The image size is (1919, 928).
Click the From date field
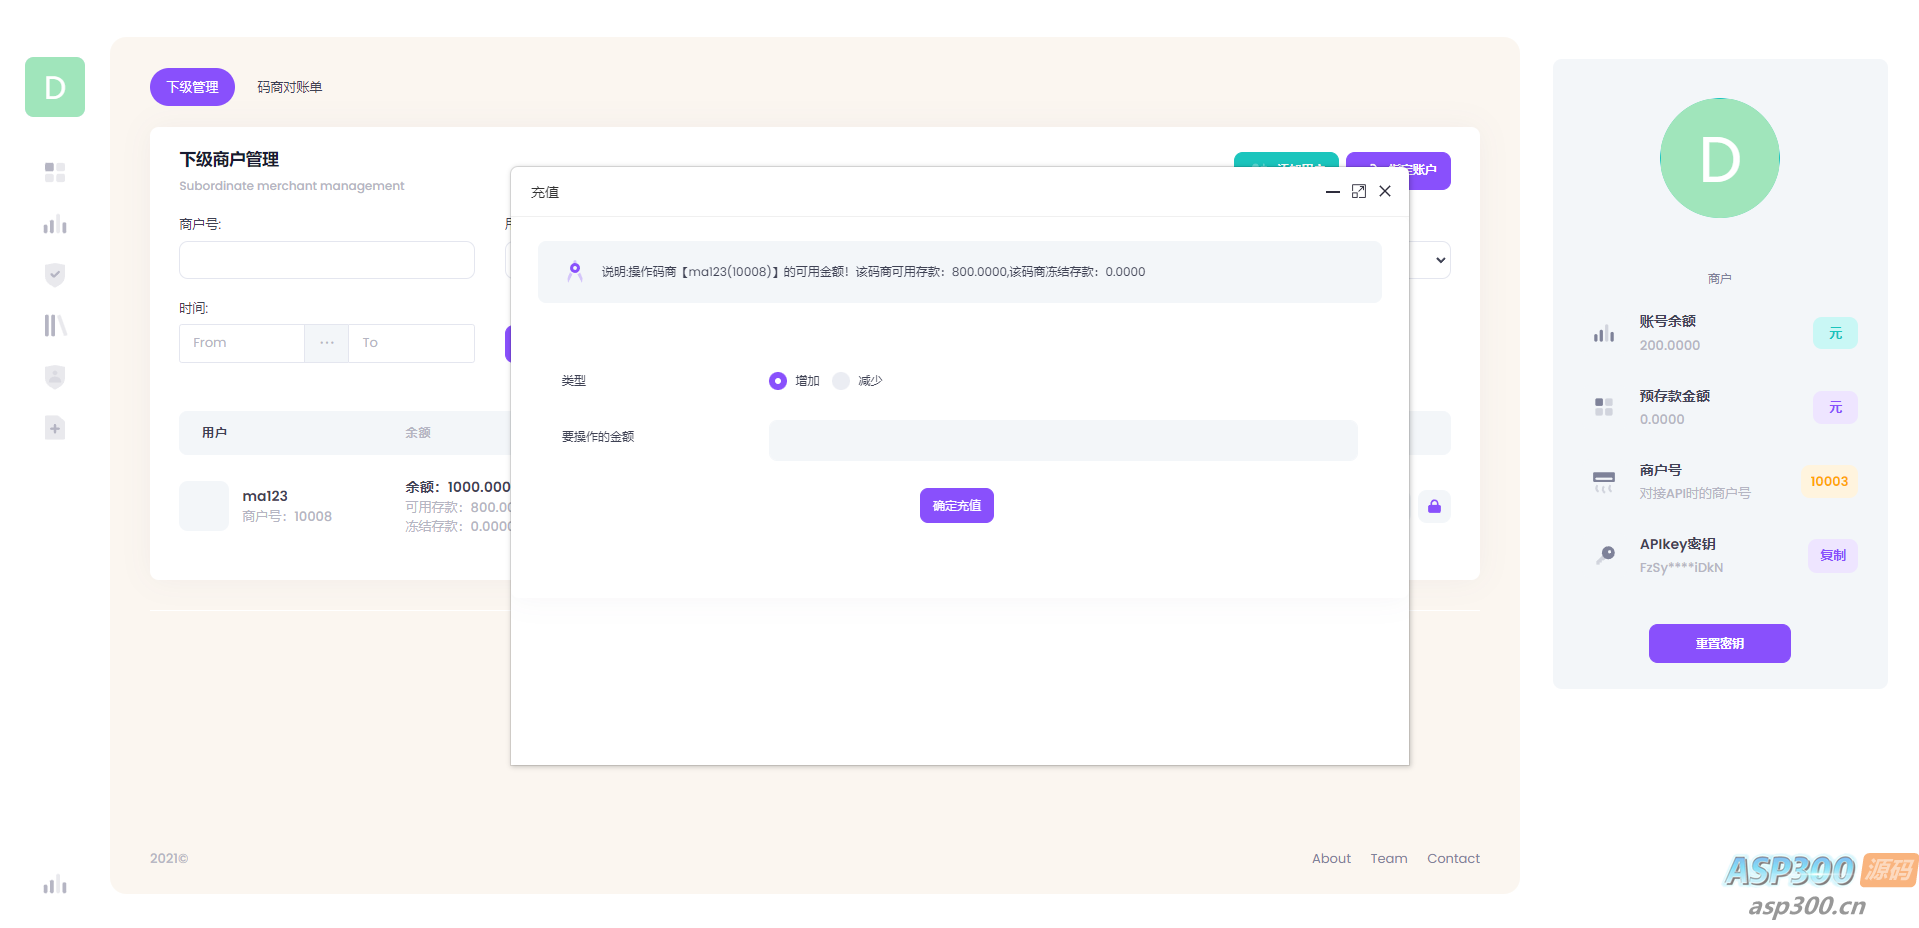pyautogui.click(x=242, y=343)
